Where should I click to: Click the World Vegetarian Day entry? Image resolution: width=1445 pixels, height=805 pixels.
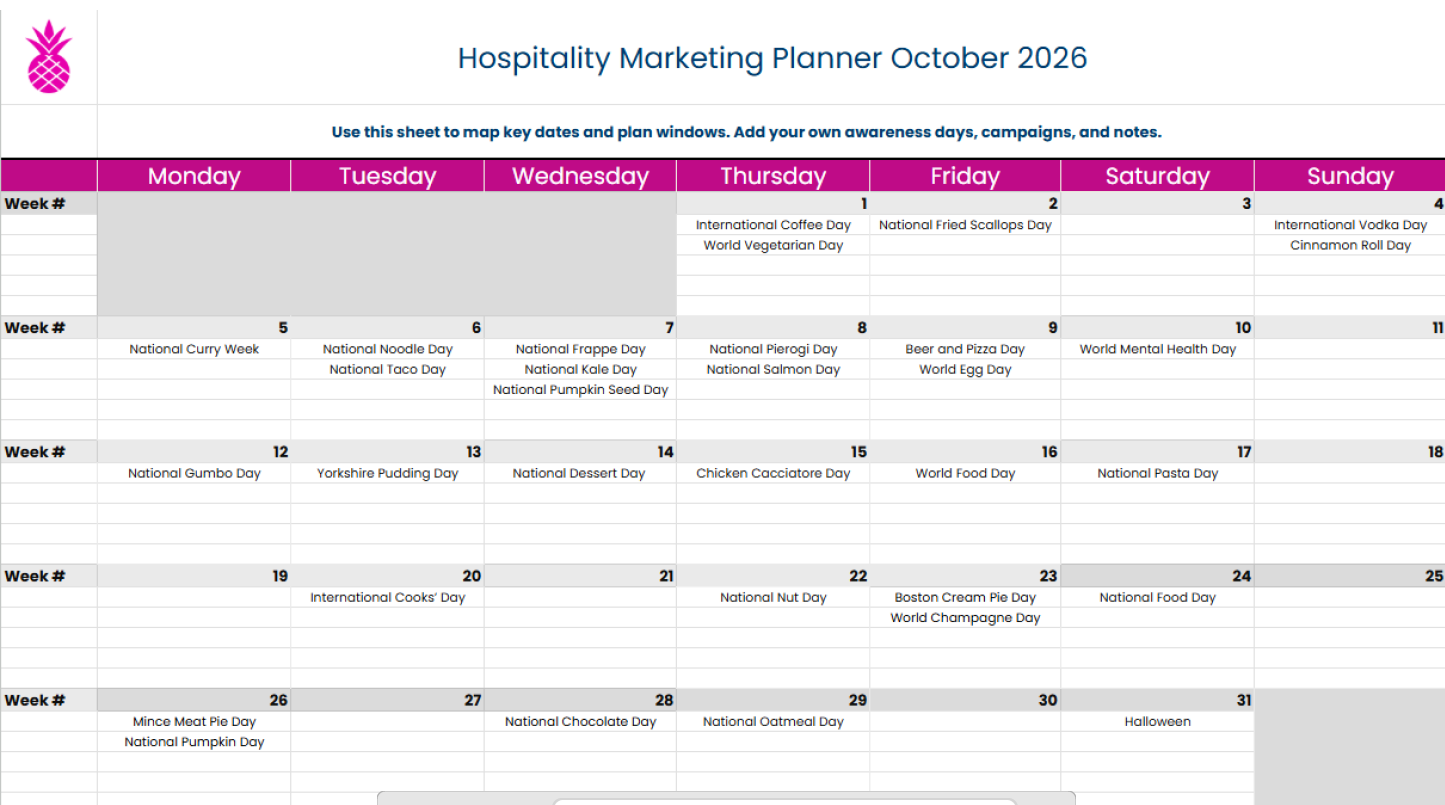[773, 245]
